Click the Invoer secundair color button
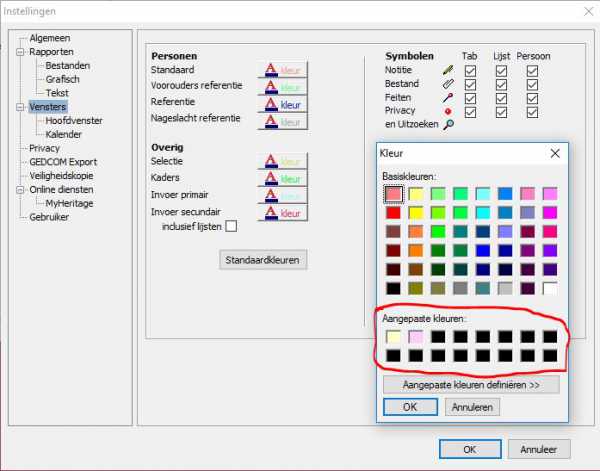The image size is (600, 471). [281, 213]
